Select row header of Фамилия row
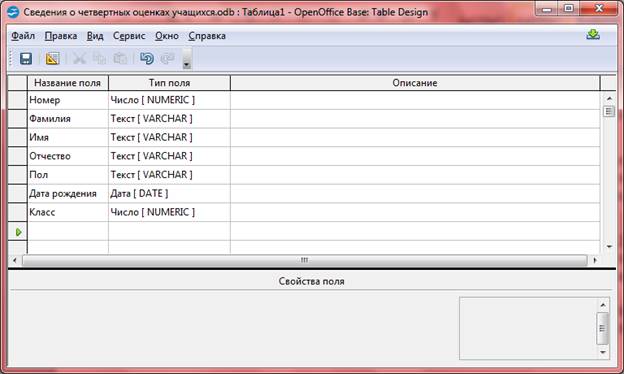Image resolution: width=624 pixels, height=374 pixels. [x=18, y=119]
